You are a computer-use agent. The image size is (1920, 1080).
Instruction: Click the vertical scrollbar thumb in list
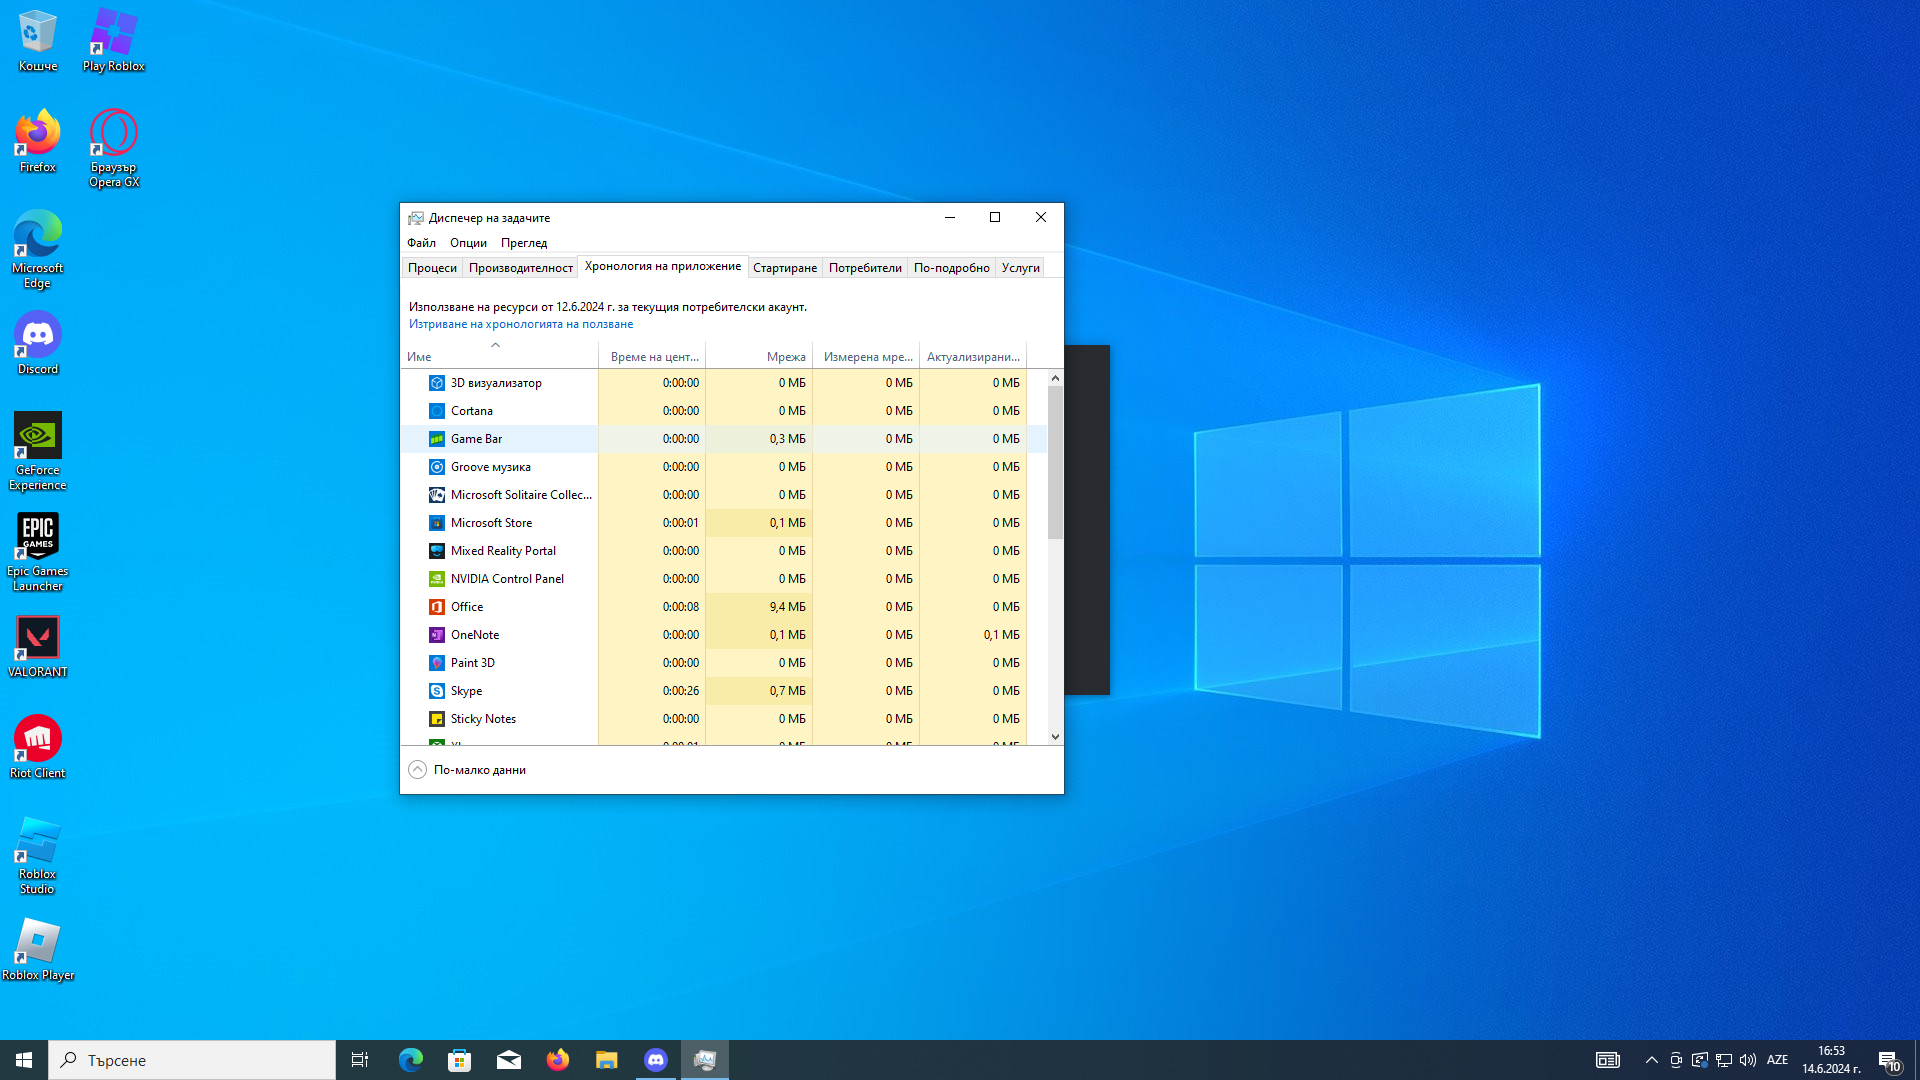pyautogui.click(x=1055, y=460)
